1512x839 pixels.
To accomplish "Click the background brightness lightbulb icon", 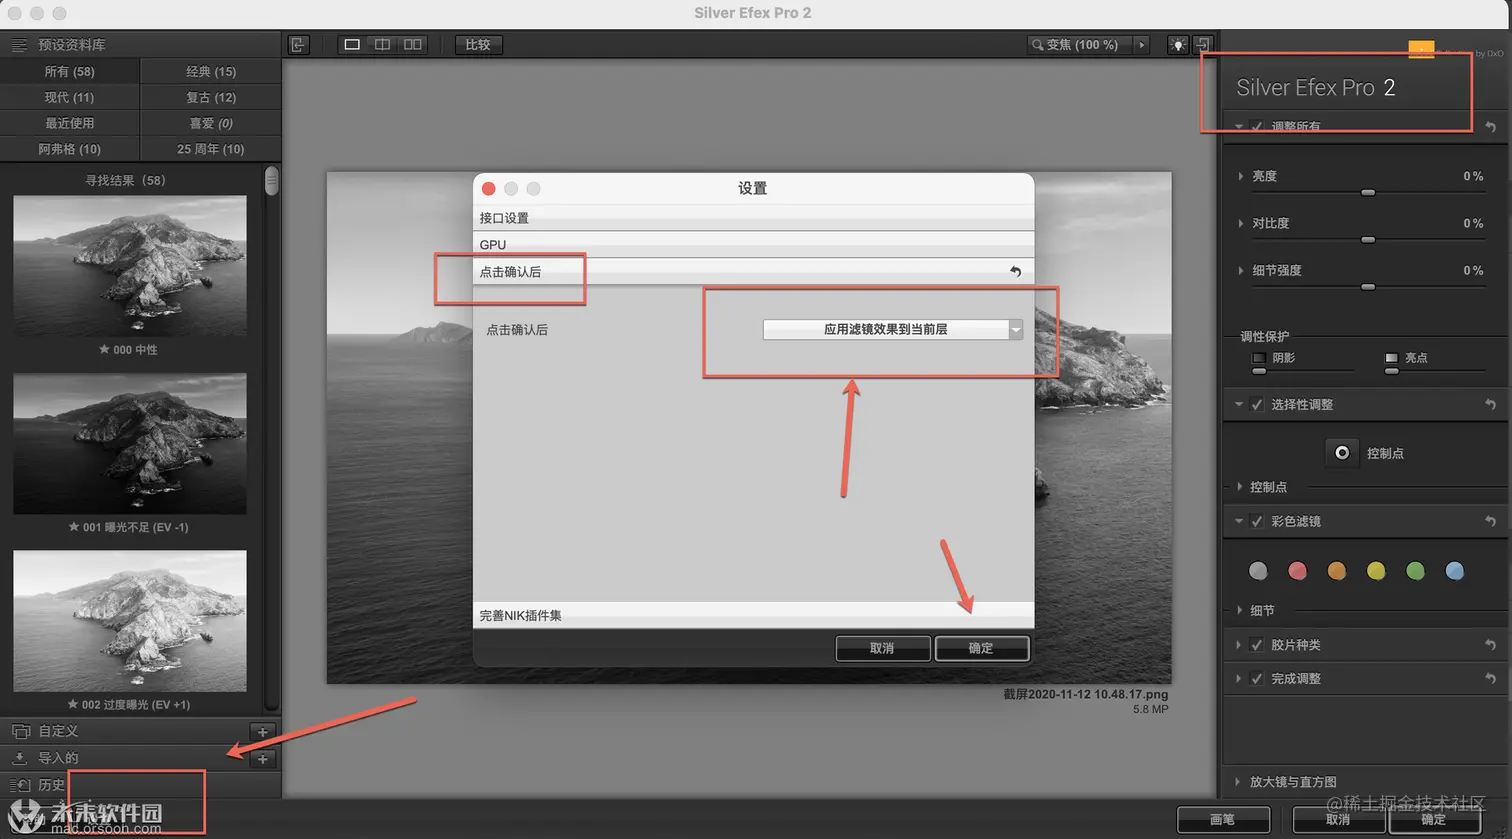I will click(1178, 45).
